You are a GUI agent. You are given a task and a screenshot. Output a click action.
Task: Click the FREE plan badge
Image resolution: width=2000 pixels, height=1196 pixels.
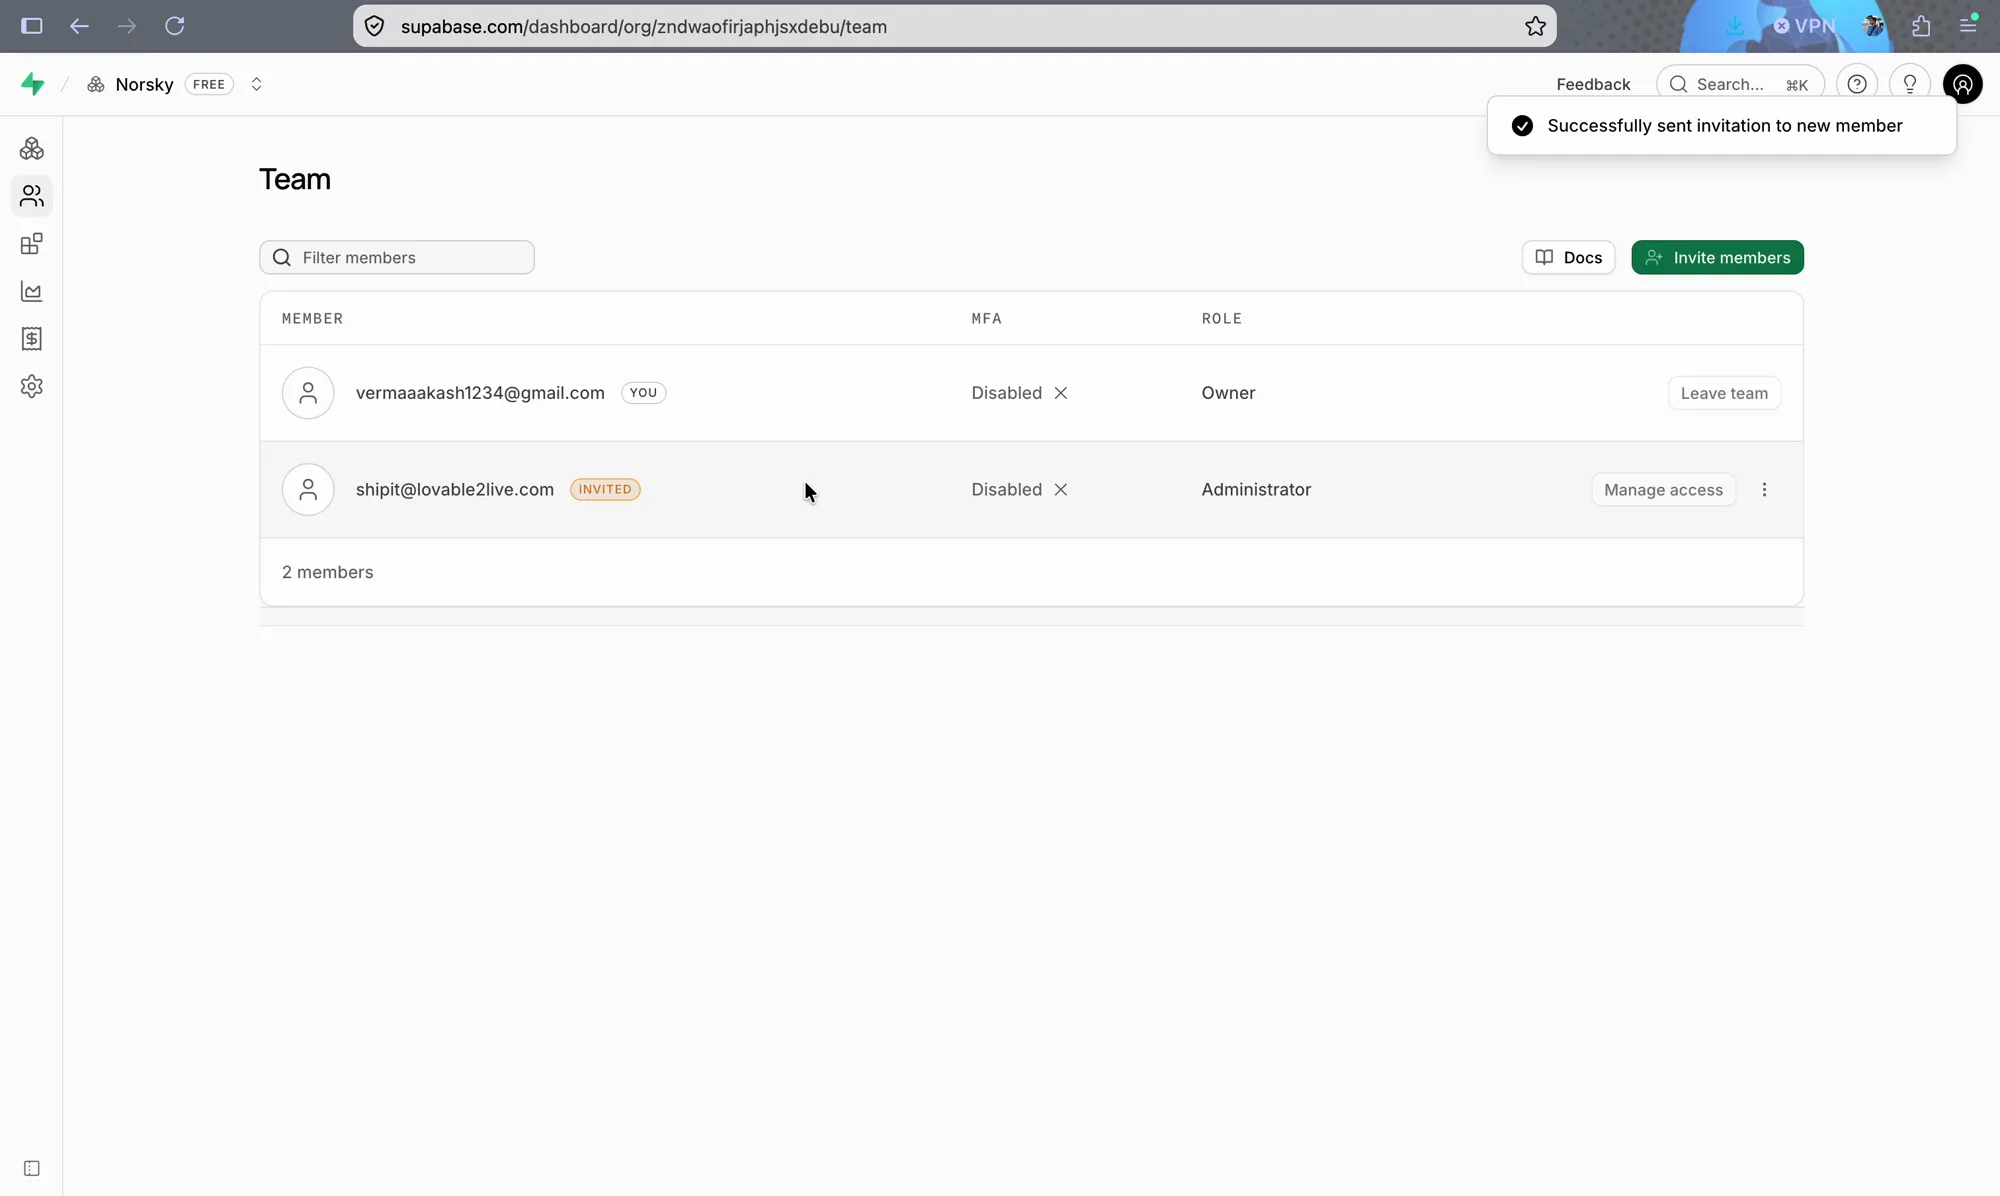click(209, 84)
